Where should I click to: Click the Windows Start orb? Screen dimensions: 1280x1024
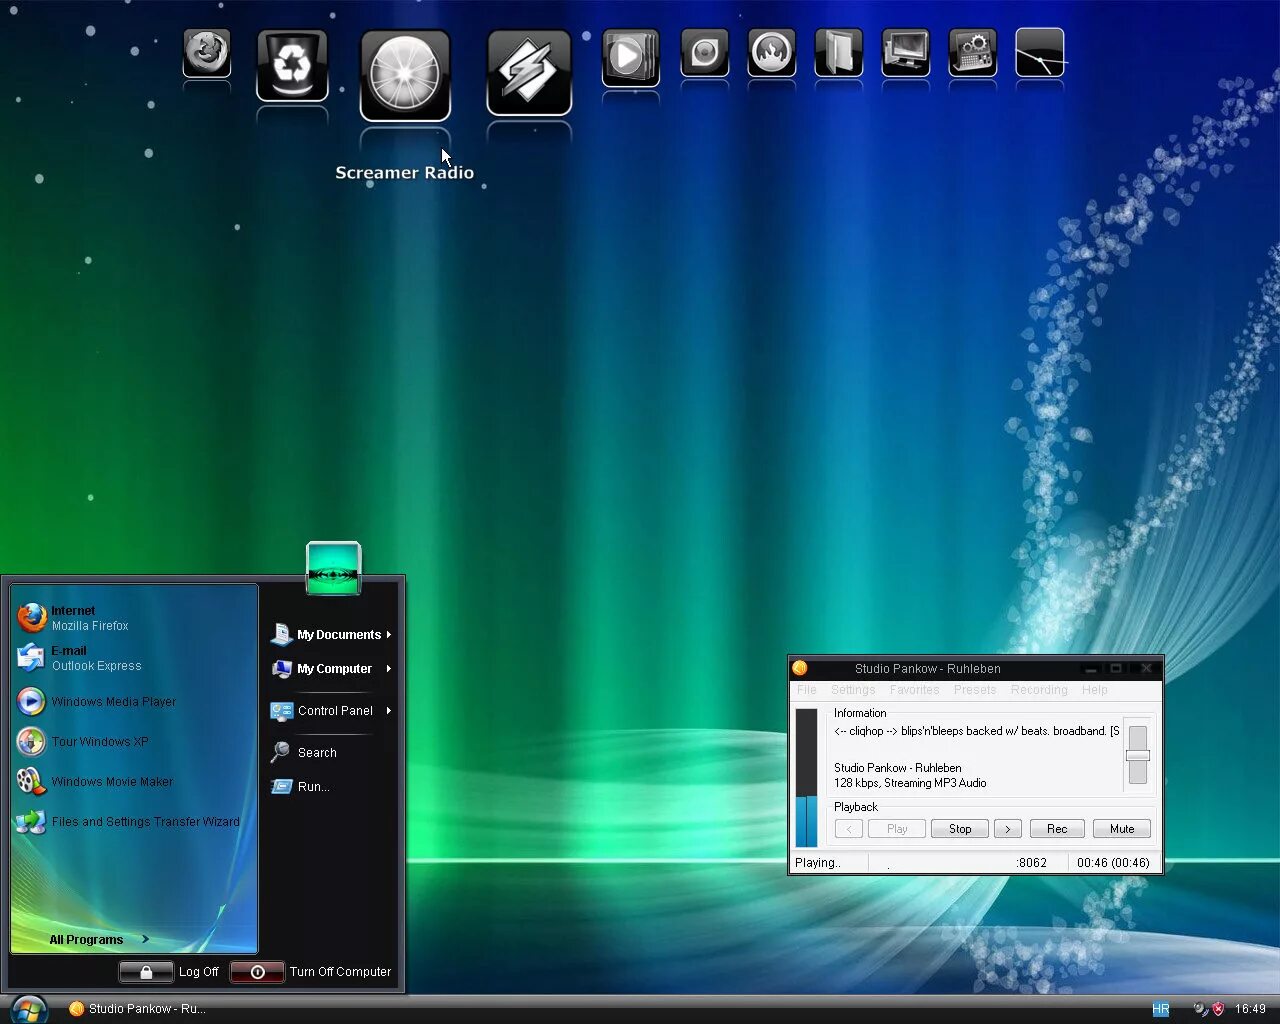29,1008
